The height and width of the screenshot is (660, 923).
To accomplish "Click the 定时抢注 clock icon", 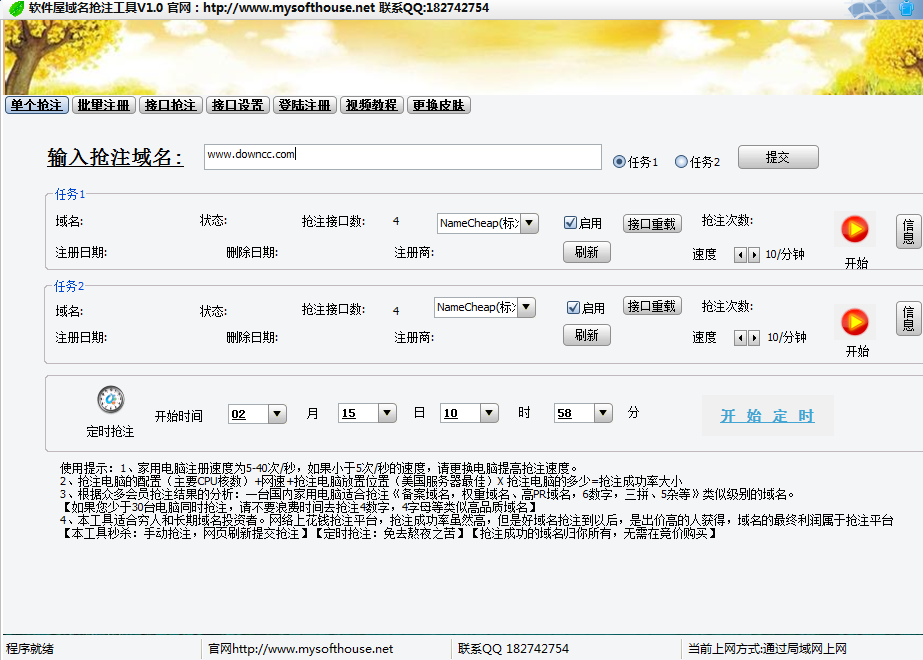I will (110, 398).
